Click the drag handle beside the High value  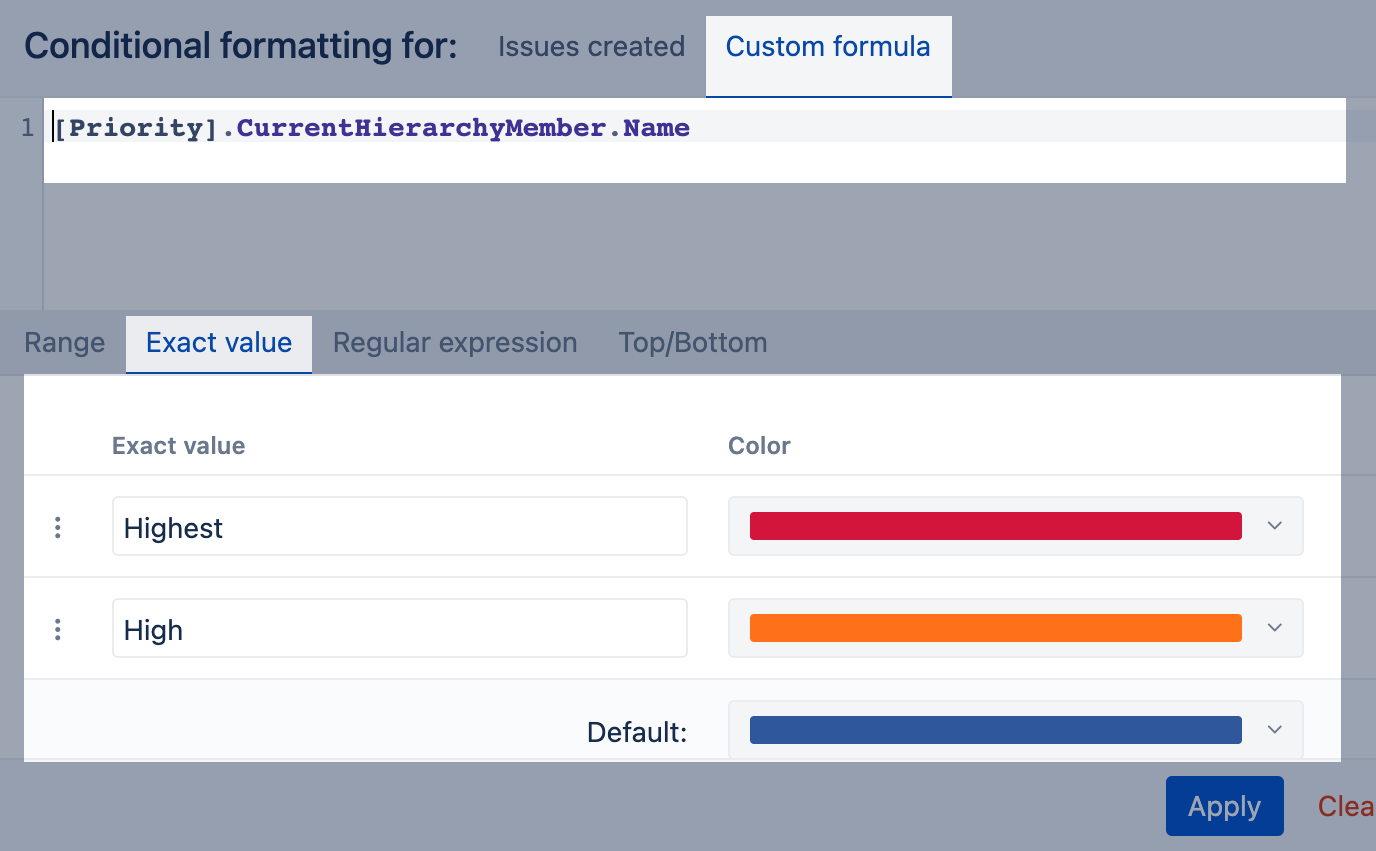58,629
